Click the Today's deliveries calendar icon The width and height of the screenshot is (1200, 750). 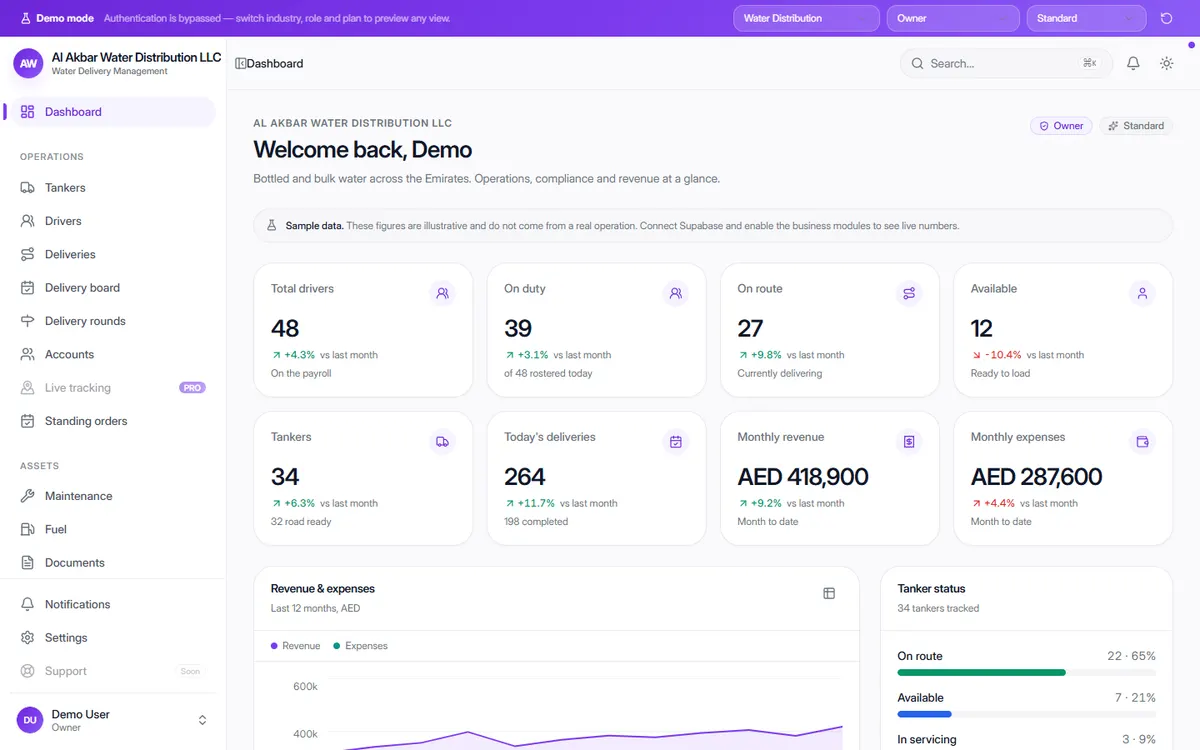pos(676,442)
